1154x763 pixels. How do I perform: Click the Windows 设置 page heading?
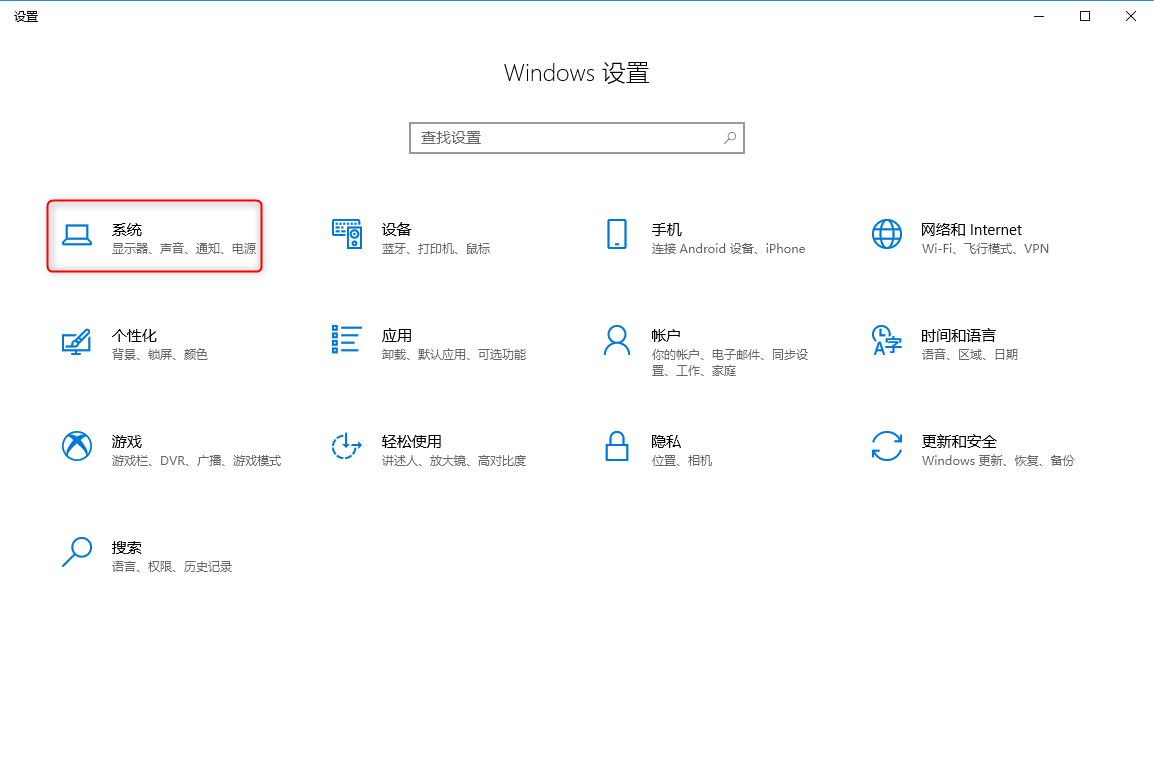[577, 73]
